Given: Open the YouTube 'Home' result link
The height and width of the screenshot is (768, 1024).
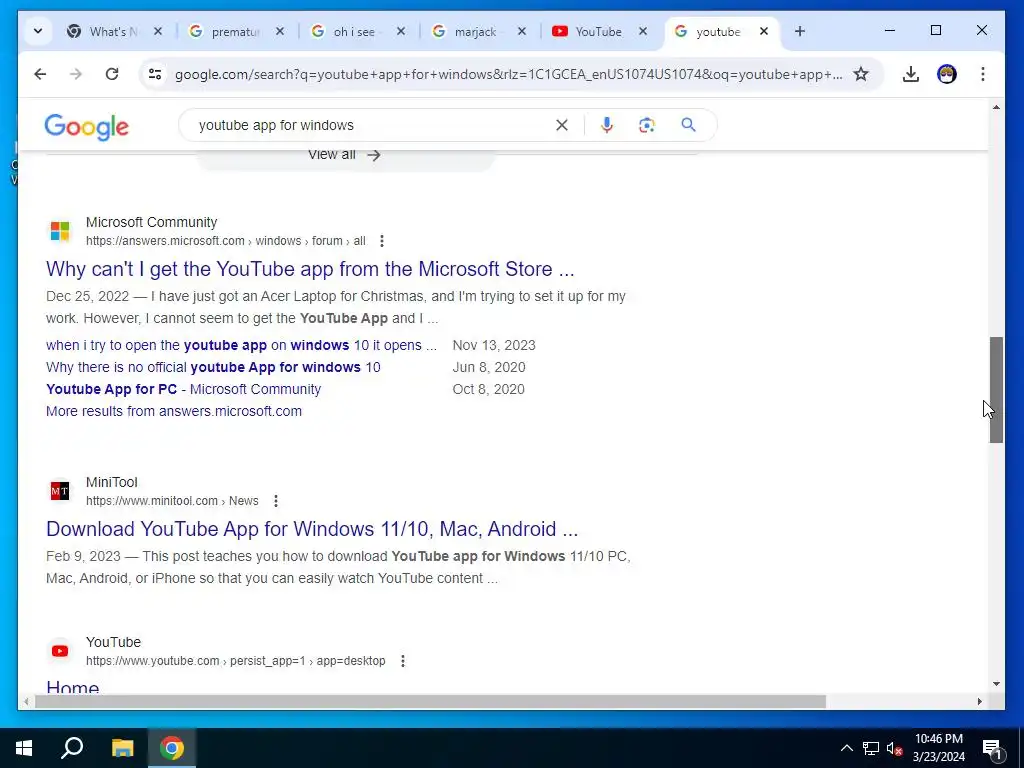Looking at the screenshot, I should (x=72, y=687).
